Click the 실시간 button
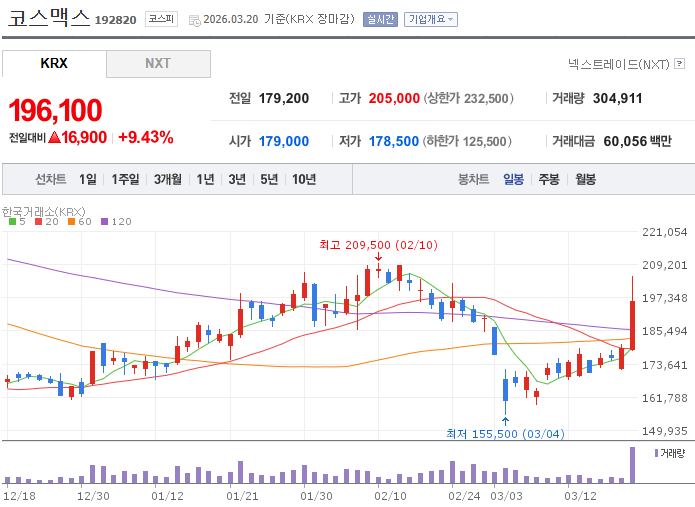This screenshot has width=695, height=507. click(380, 20)
